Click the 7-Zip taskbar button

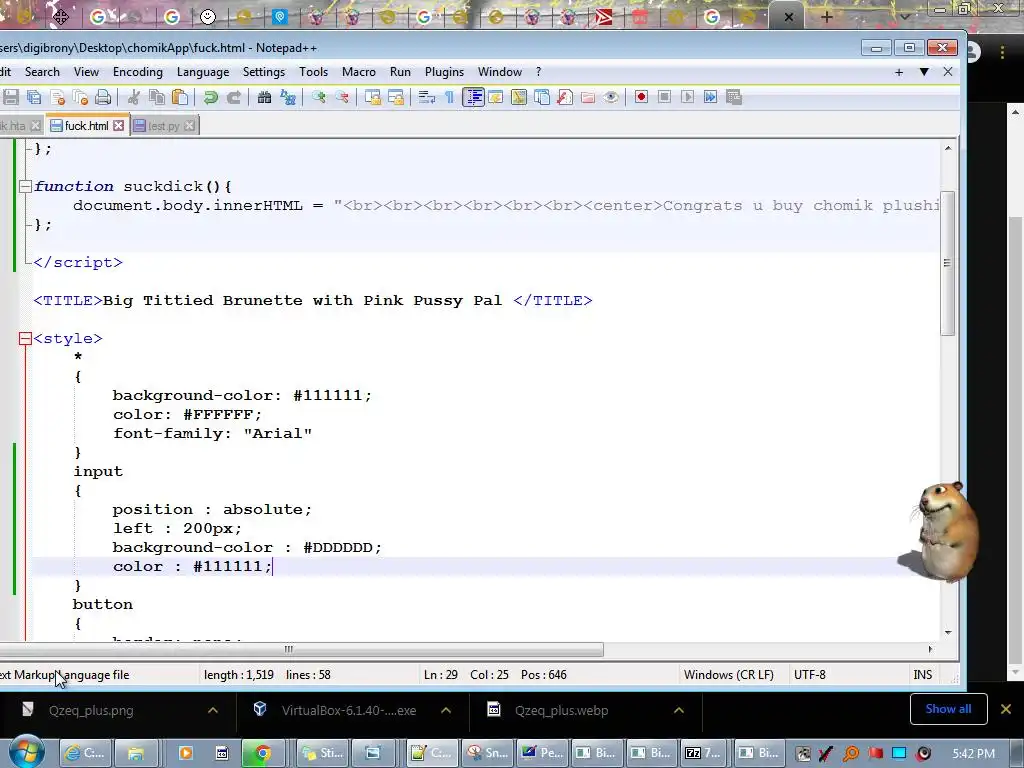click(703, 753)
